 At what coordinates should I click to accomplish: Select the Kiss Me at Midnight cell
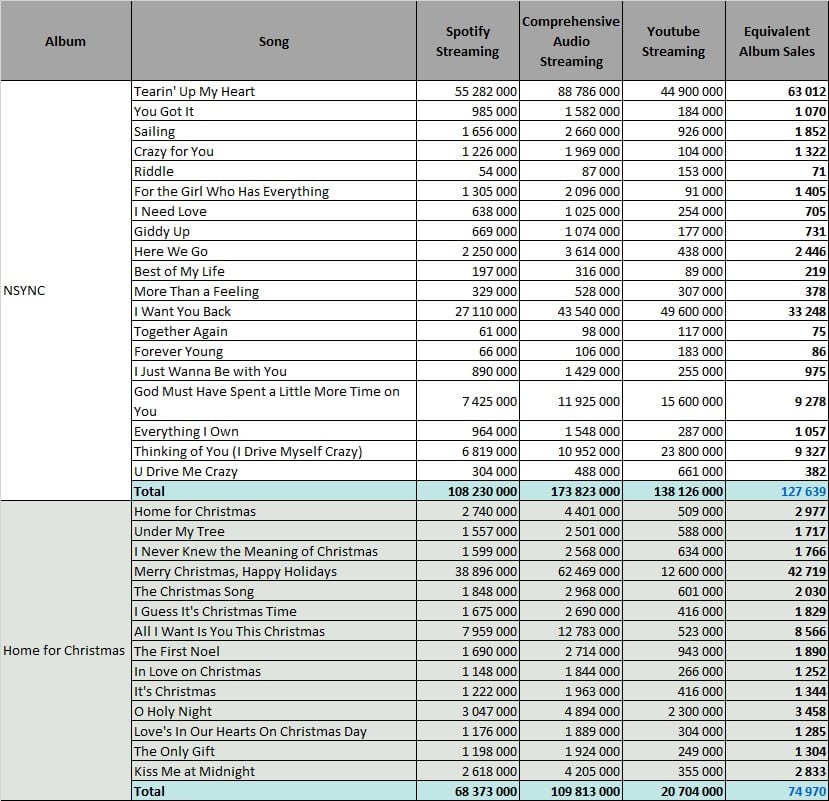coord(274,771)
